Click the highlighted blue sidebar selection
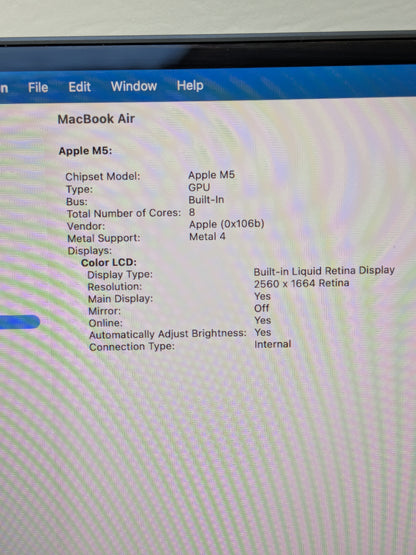 click(19, 322)
